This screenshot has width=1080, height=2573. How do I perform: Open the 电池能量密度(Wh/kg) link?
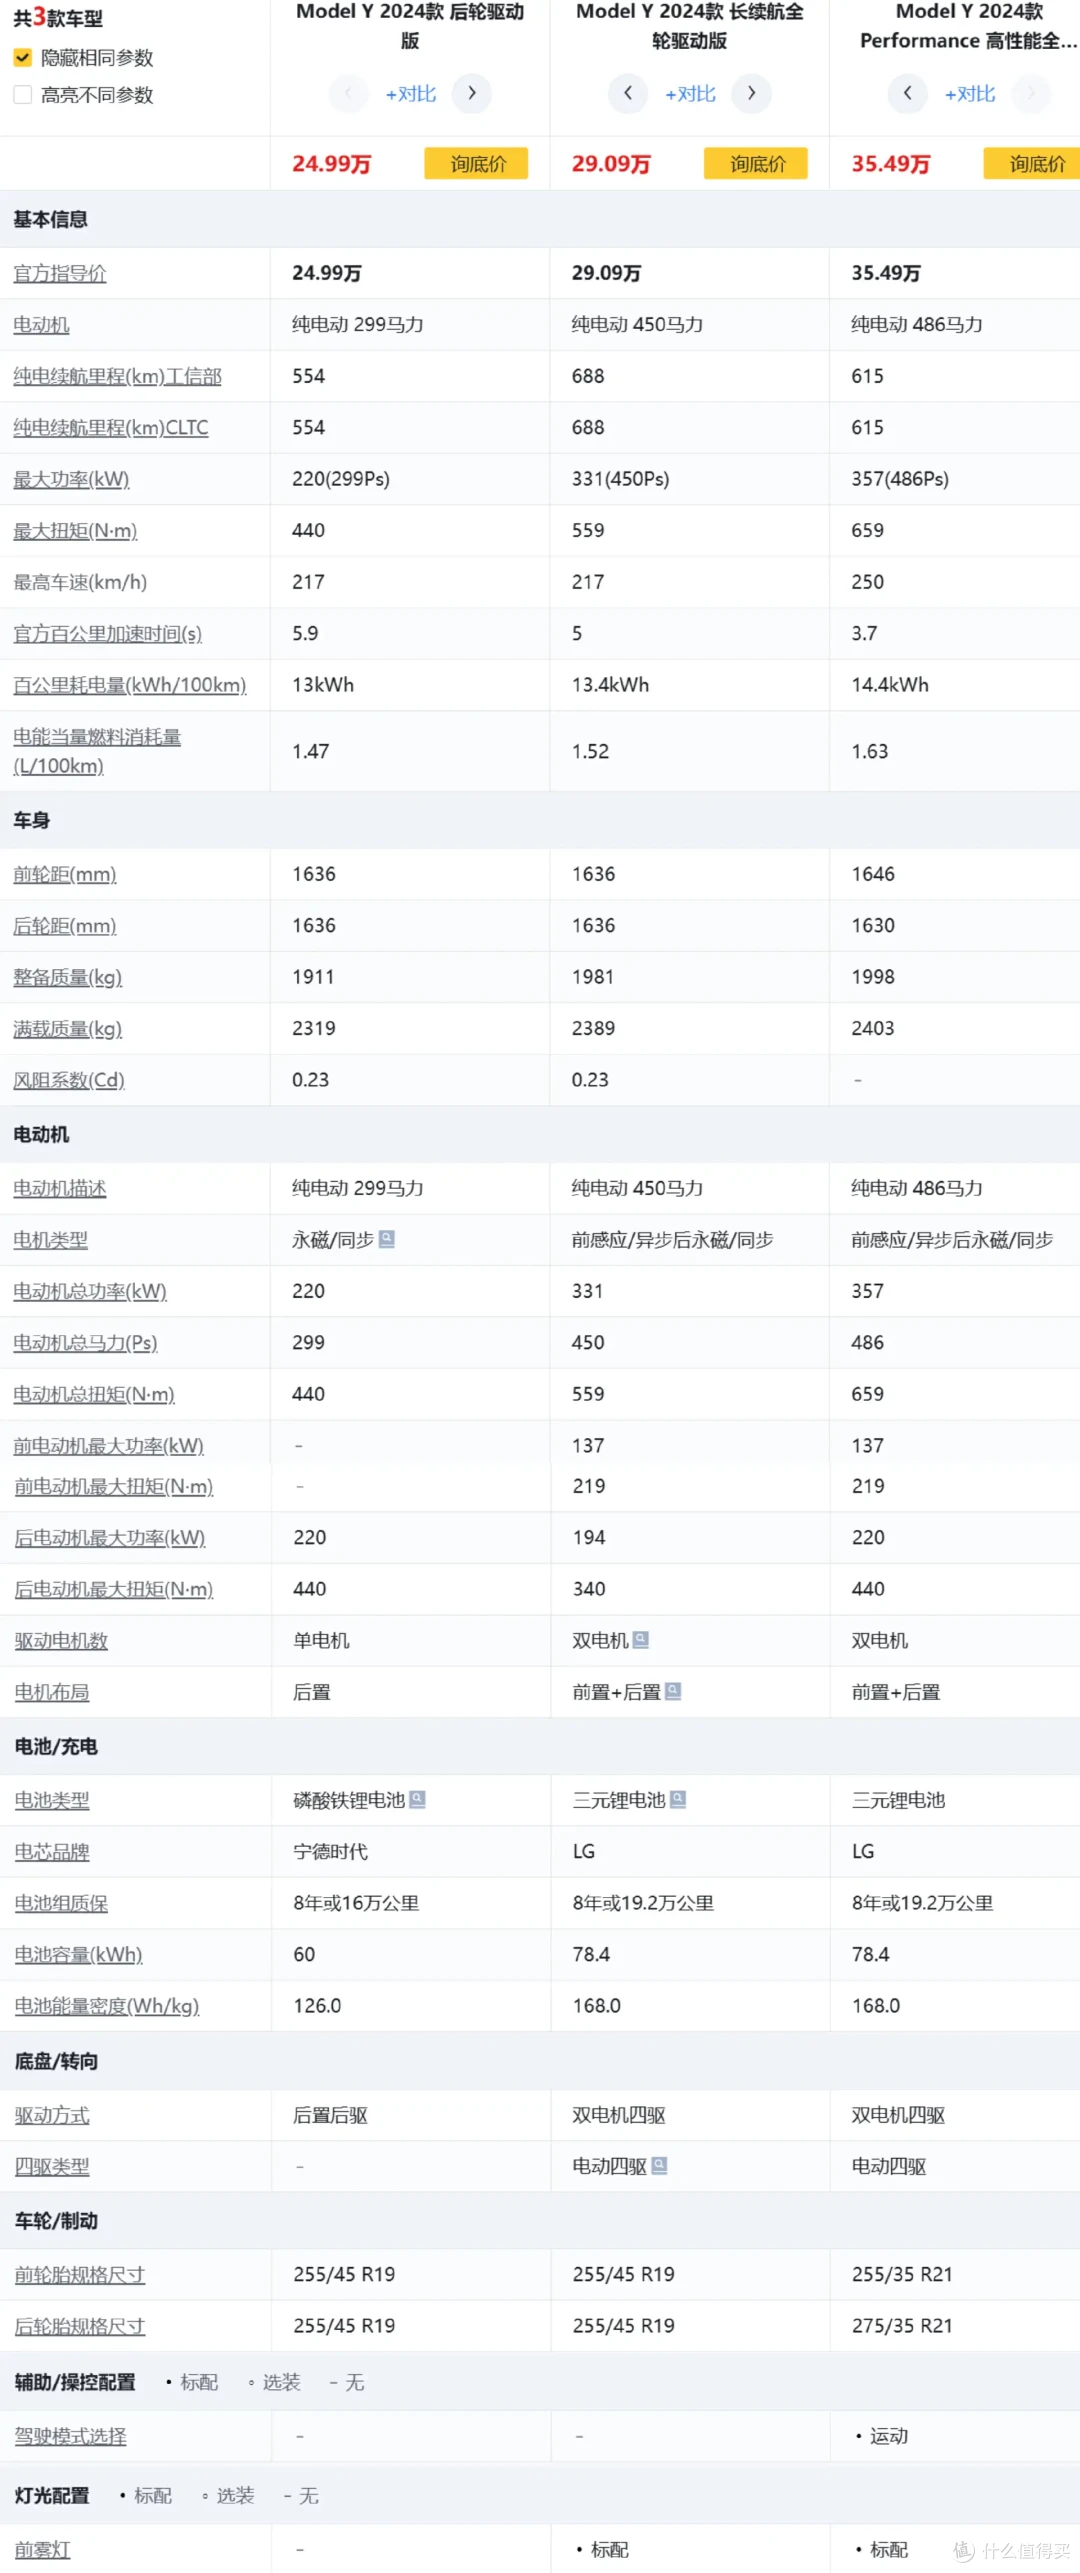tap(106, 2007)
